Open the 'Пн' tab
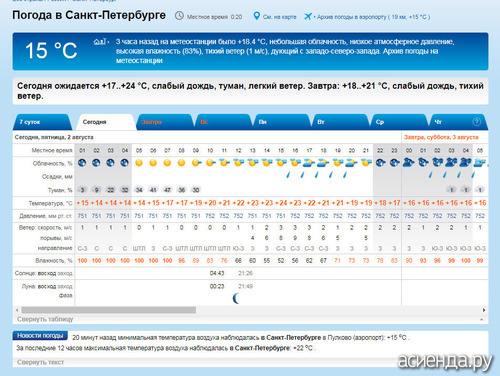This screenshot has height=376, width=500. coord(282,122)
